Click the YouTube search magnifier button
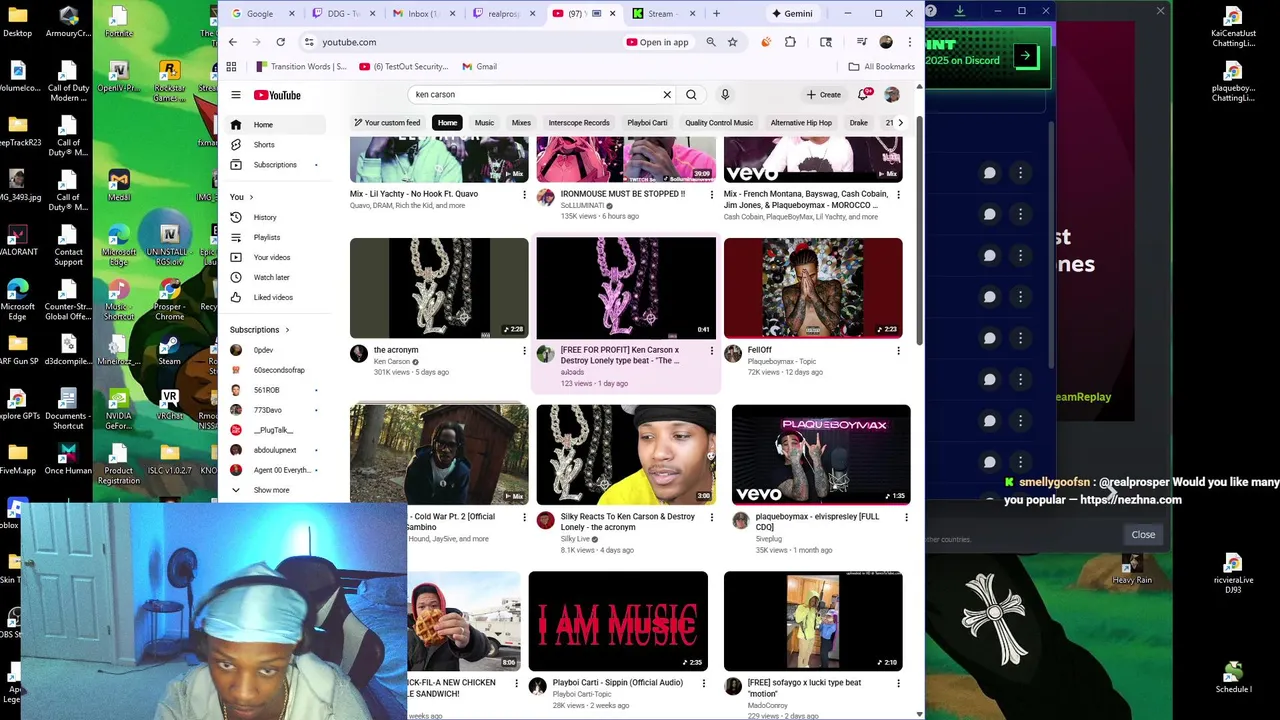Viewport: 1280px width, 720px height. tap(691, 95)
